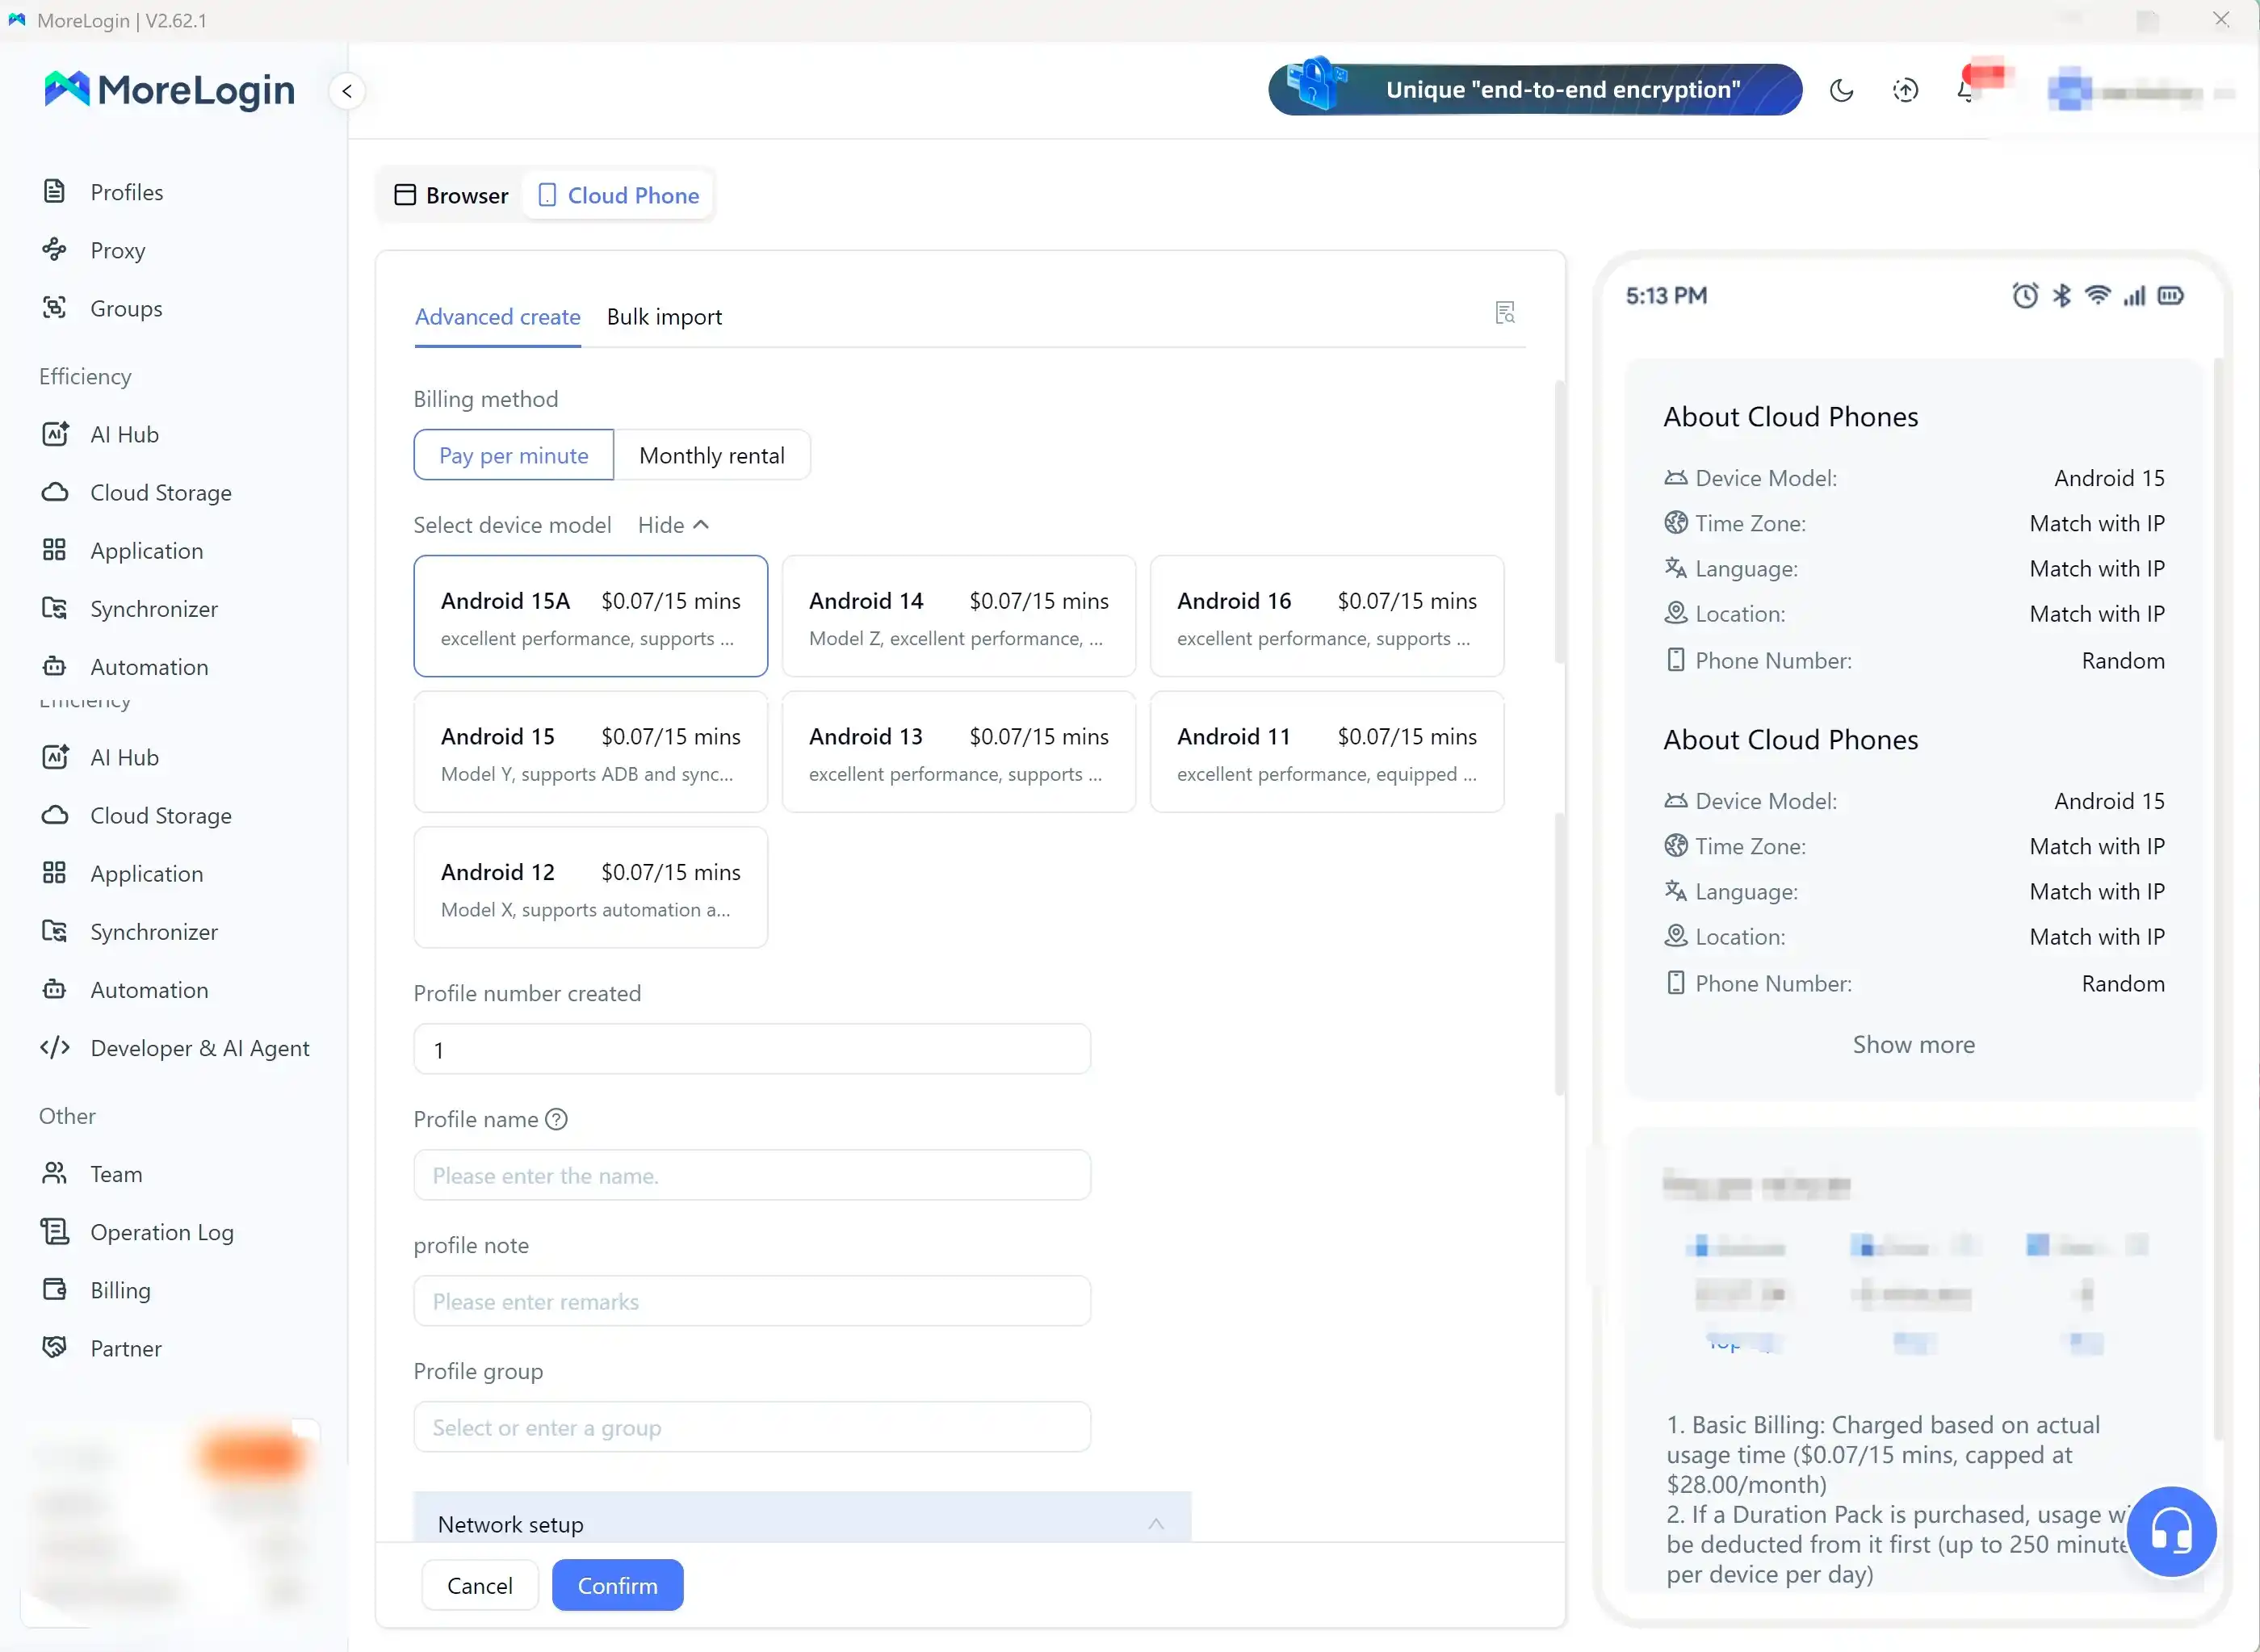Open the Proxy section
The image size is (2260, 1652).
(117, 250)
